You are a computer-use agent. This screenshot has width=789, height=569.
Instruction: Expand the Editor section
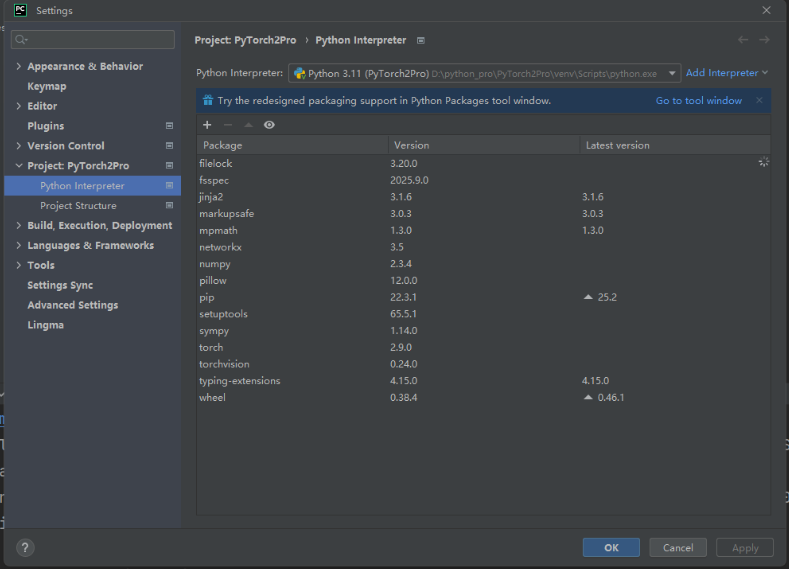pyautogui.click(x=19, y=106)
